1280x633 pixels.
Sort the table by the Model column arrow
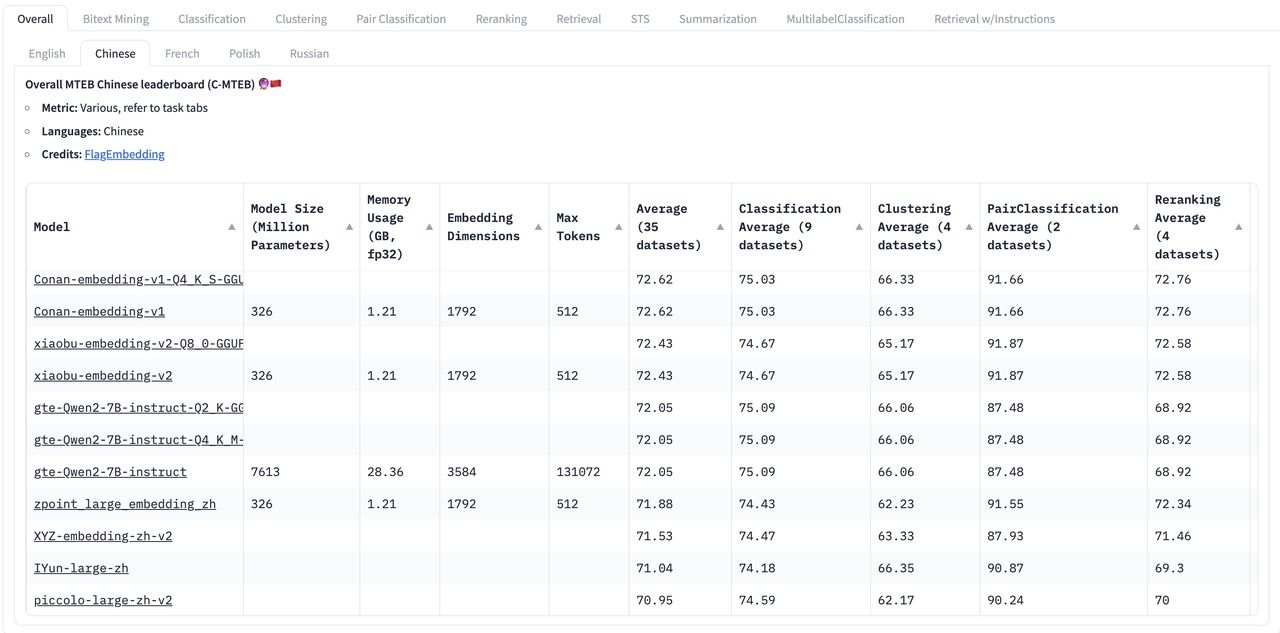tap(232, 227)
